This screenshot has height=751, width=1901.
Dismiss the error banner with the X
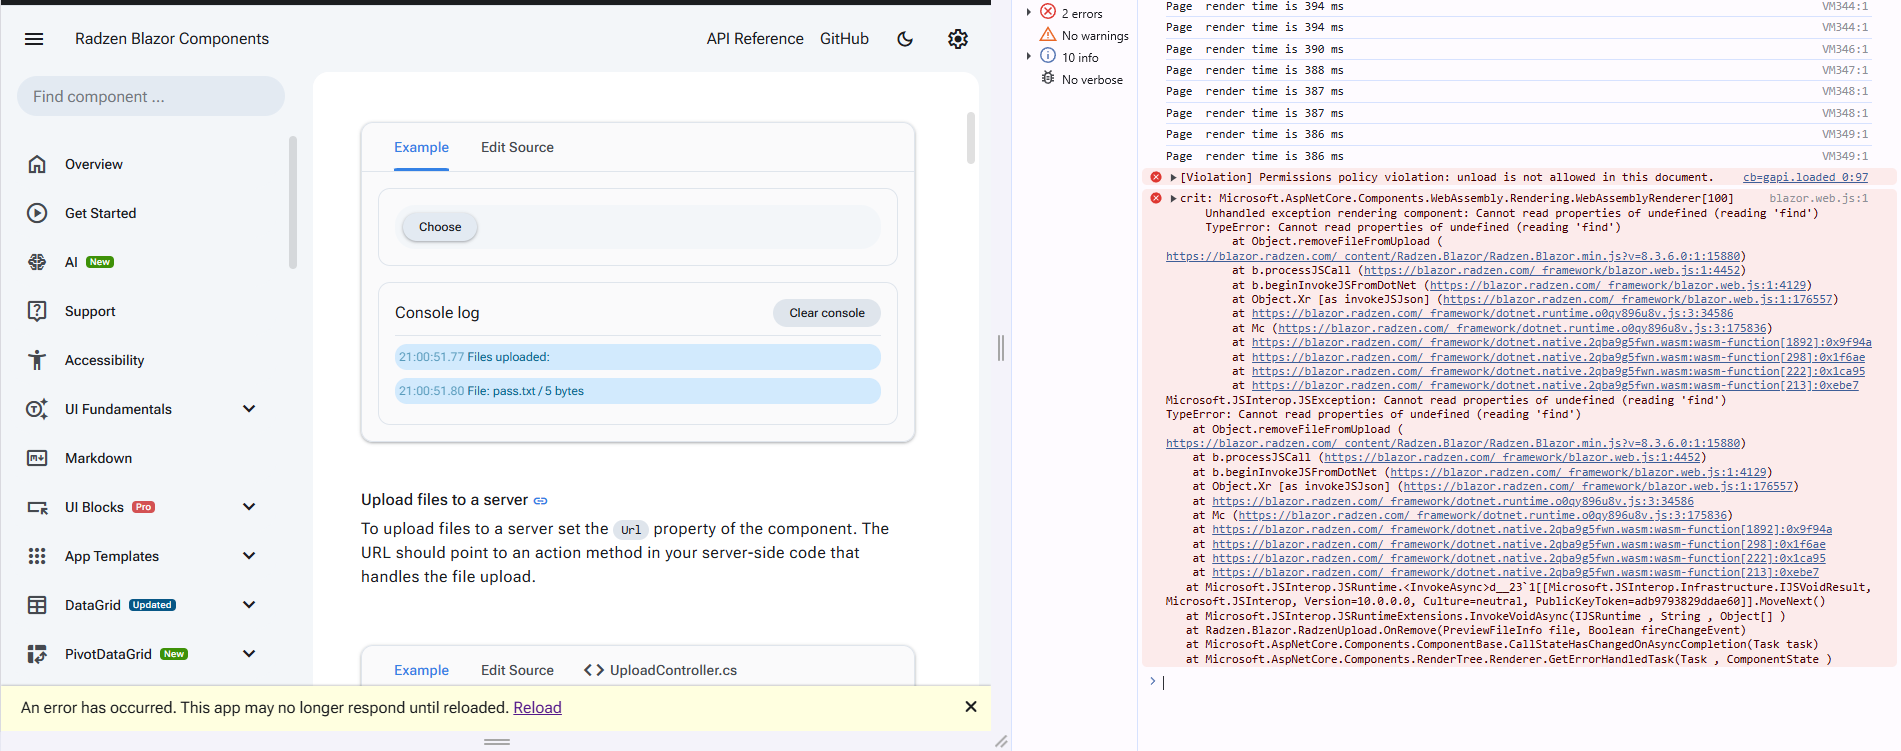[x=970, y=707]
